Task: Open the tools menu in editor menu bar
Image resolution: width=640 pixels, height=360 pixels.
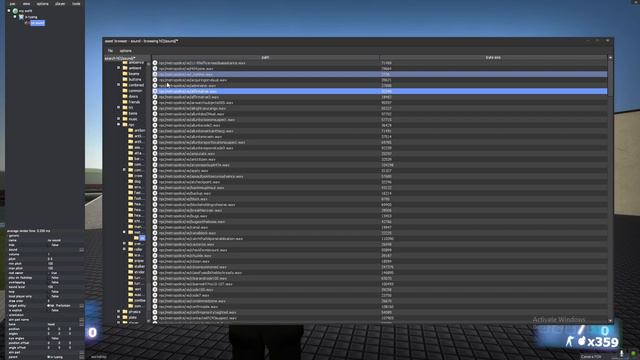Action: click(76, 4)
